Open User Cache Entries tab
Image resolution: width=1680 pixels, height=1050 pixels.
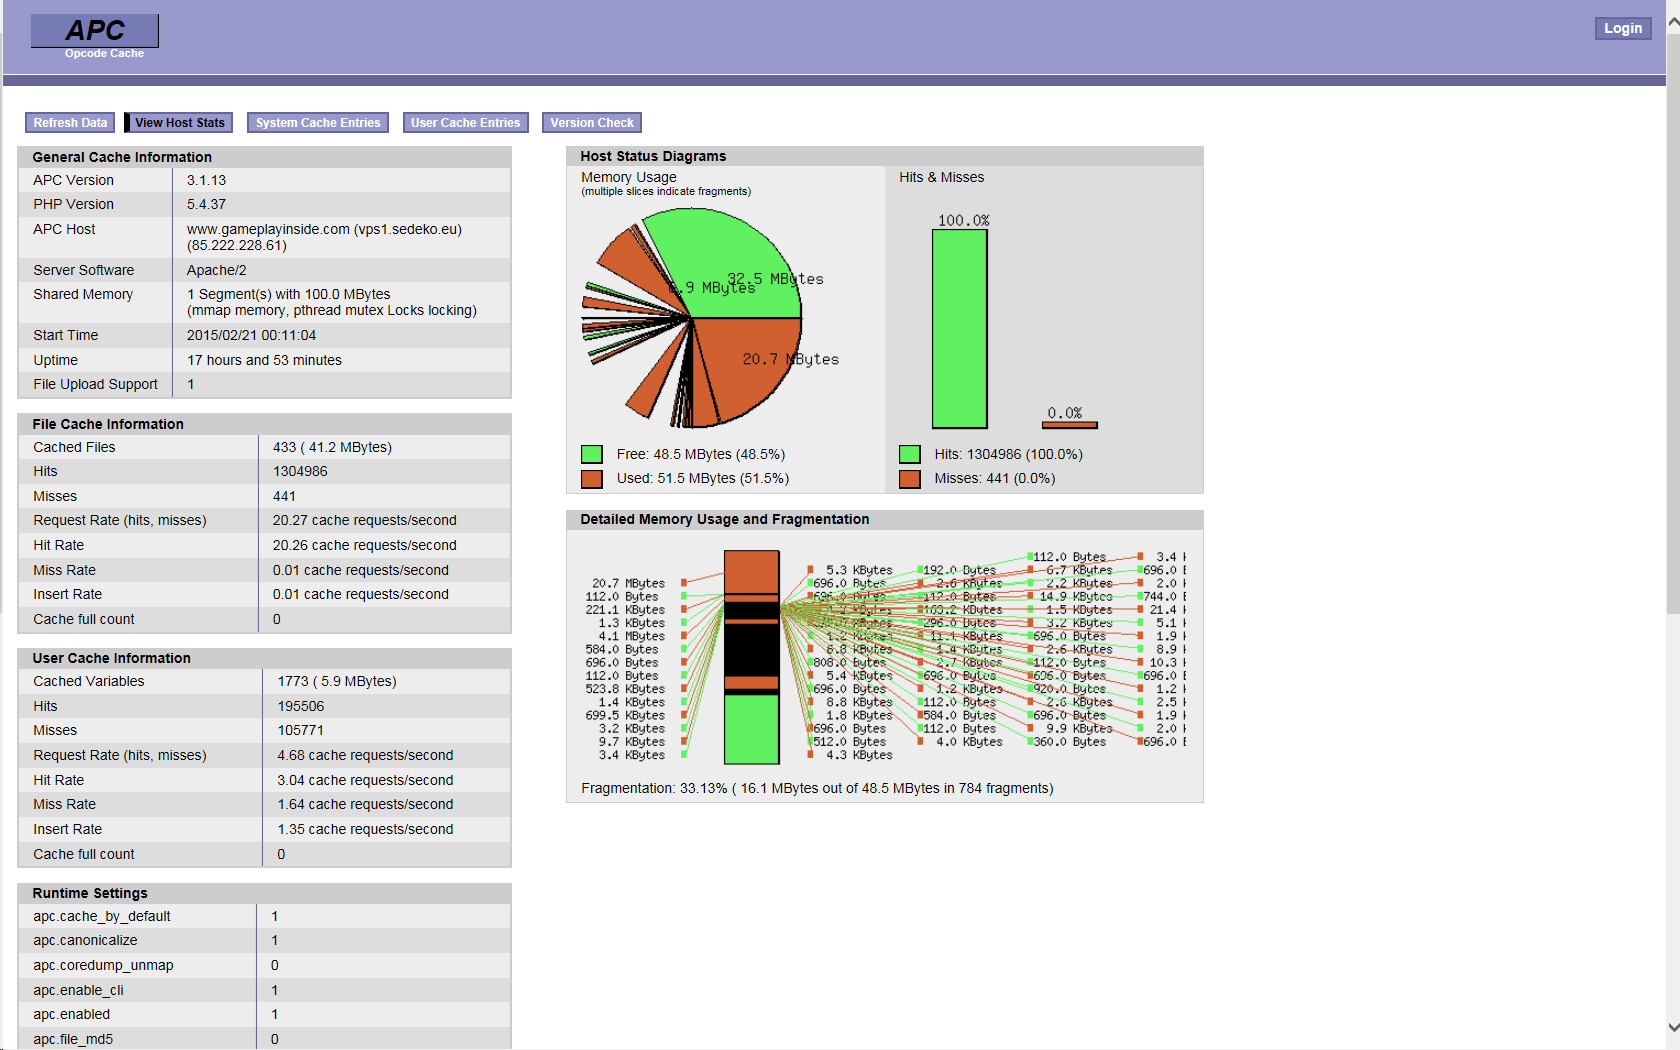[465, 122]
